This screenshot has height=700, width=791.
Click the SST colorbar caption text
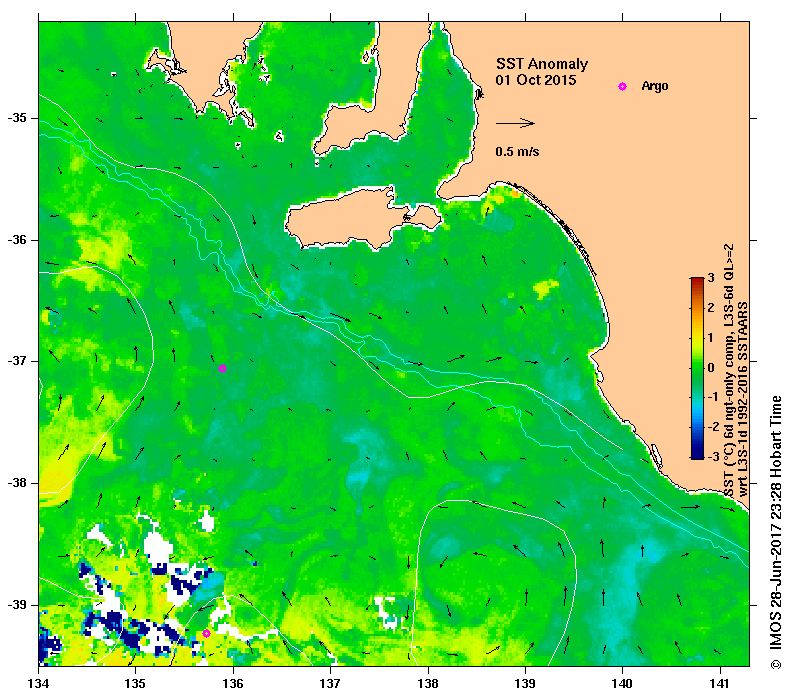(x=735, y=371)
